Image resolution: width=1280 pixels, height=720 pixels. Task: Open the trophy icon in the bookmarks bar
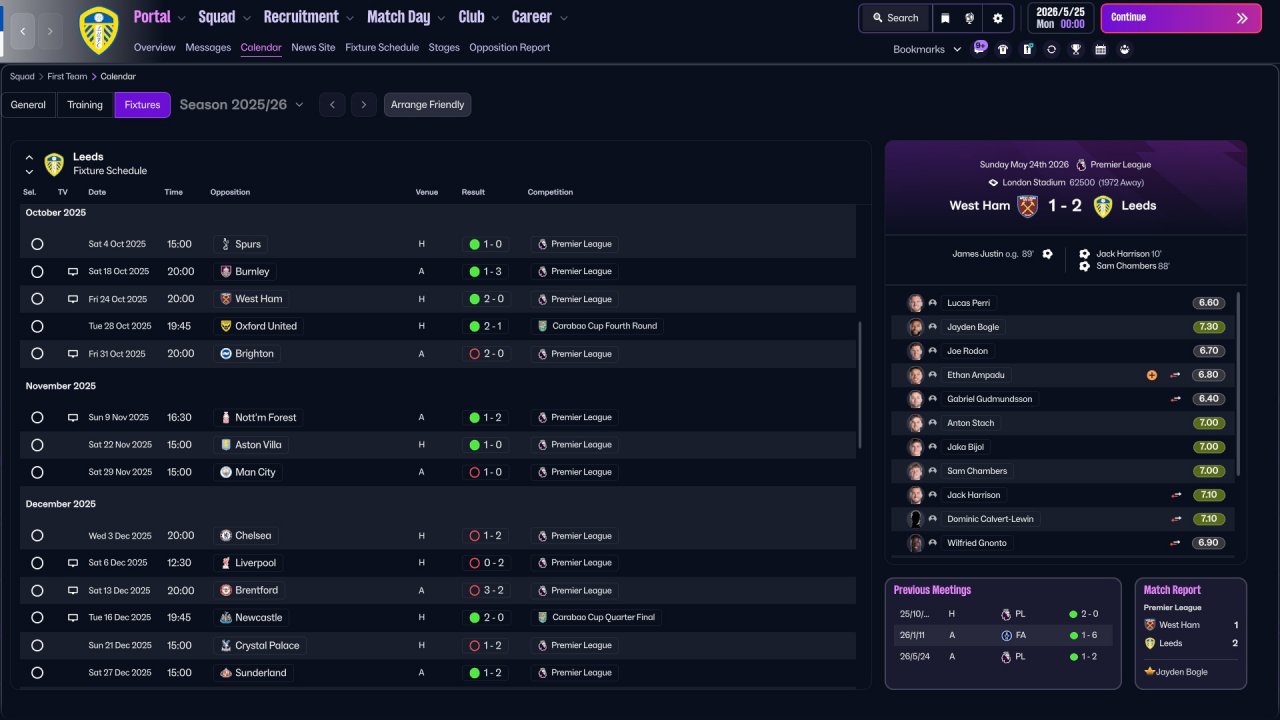coord(1076,49)
